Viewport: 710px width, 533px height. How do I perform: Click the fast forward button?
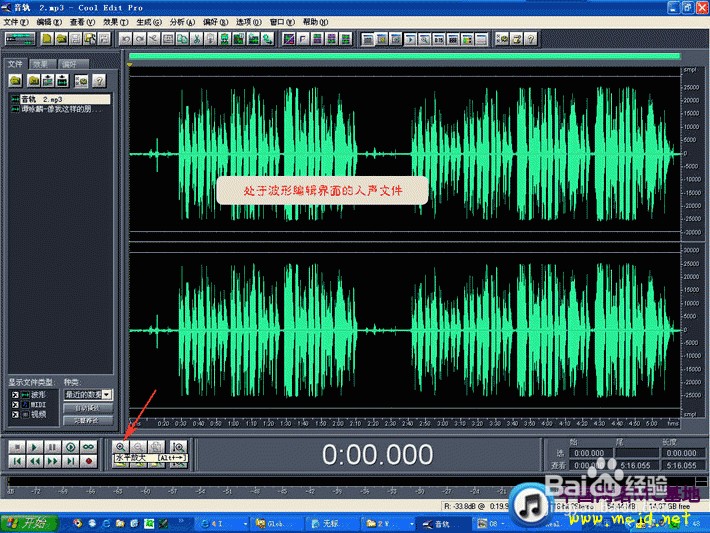(53, 461)
